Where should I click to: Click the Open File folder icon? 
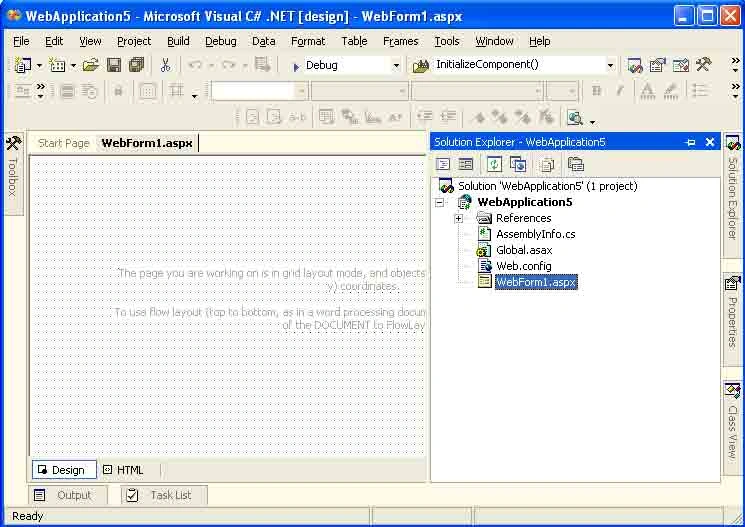click(x=90, y=65)
